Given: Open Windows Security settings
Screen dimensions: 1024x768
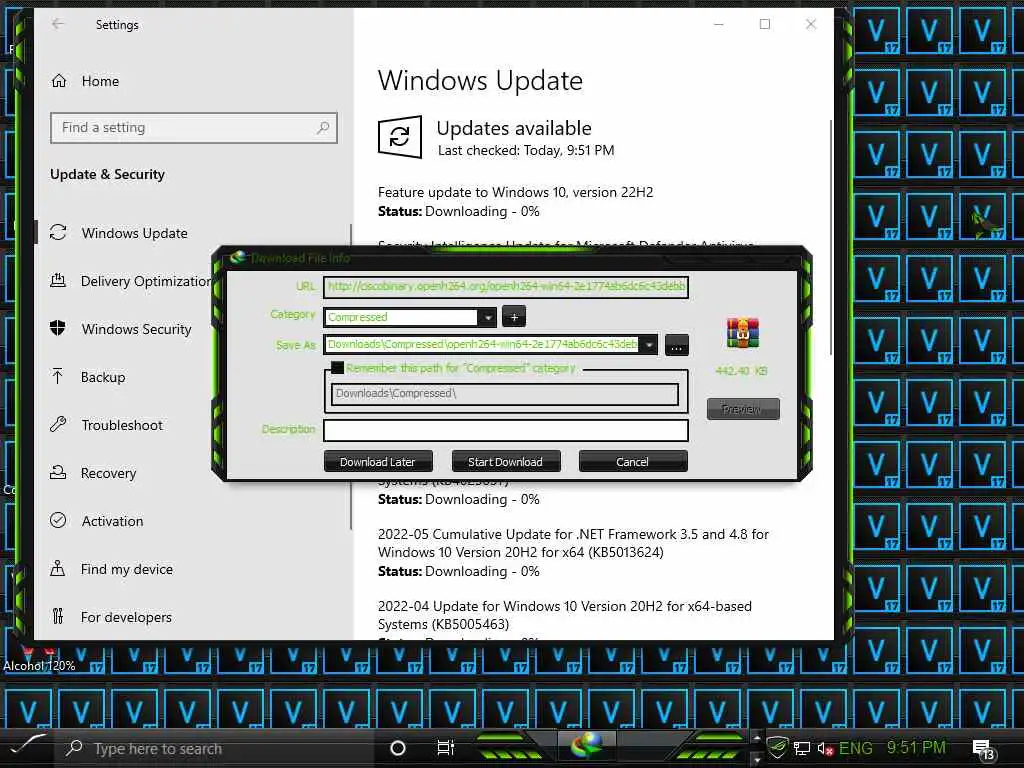Looking at the screenshot, I should pyautogui.click(x=136, y=329).
